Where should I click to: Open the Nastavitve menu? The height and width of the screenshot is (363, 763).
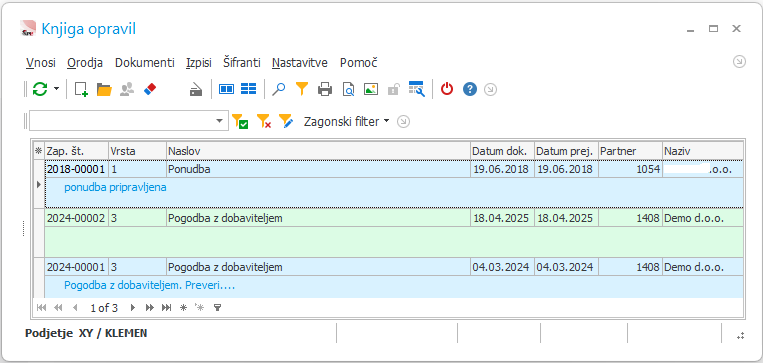click(x=300, y=63)
